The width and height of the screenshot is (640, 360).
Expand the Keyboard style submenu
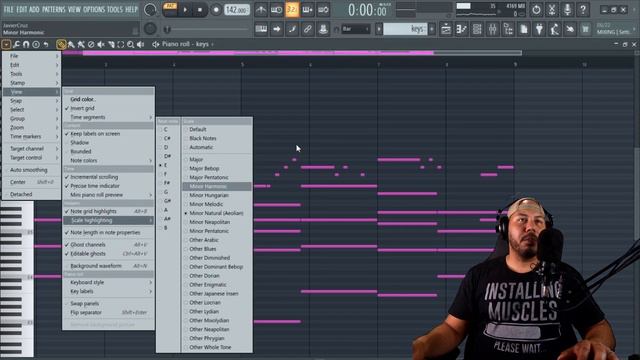point(109,282)
